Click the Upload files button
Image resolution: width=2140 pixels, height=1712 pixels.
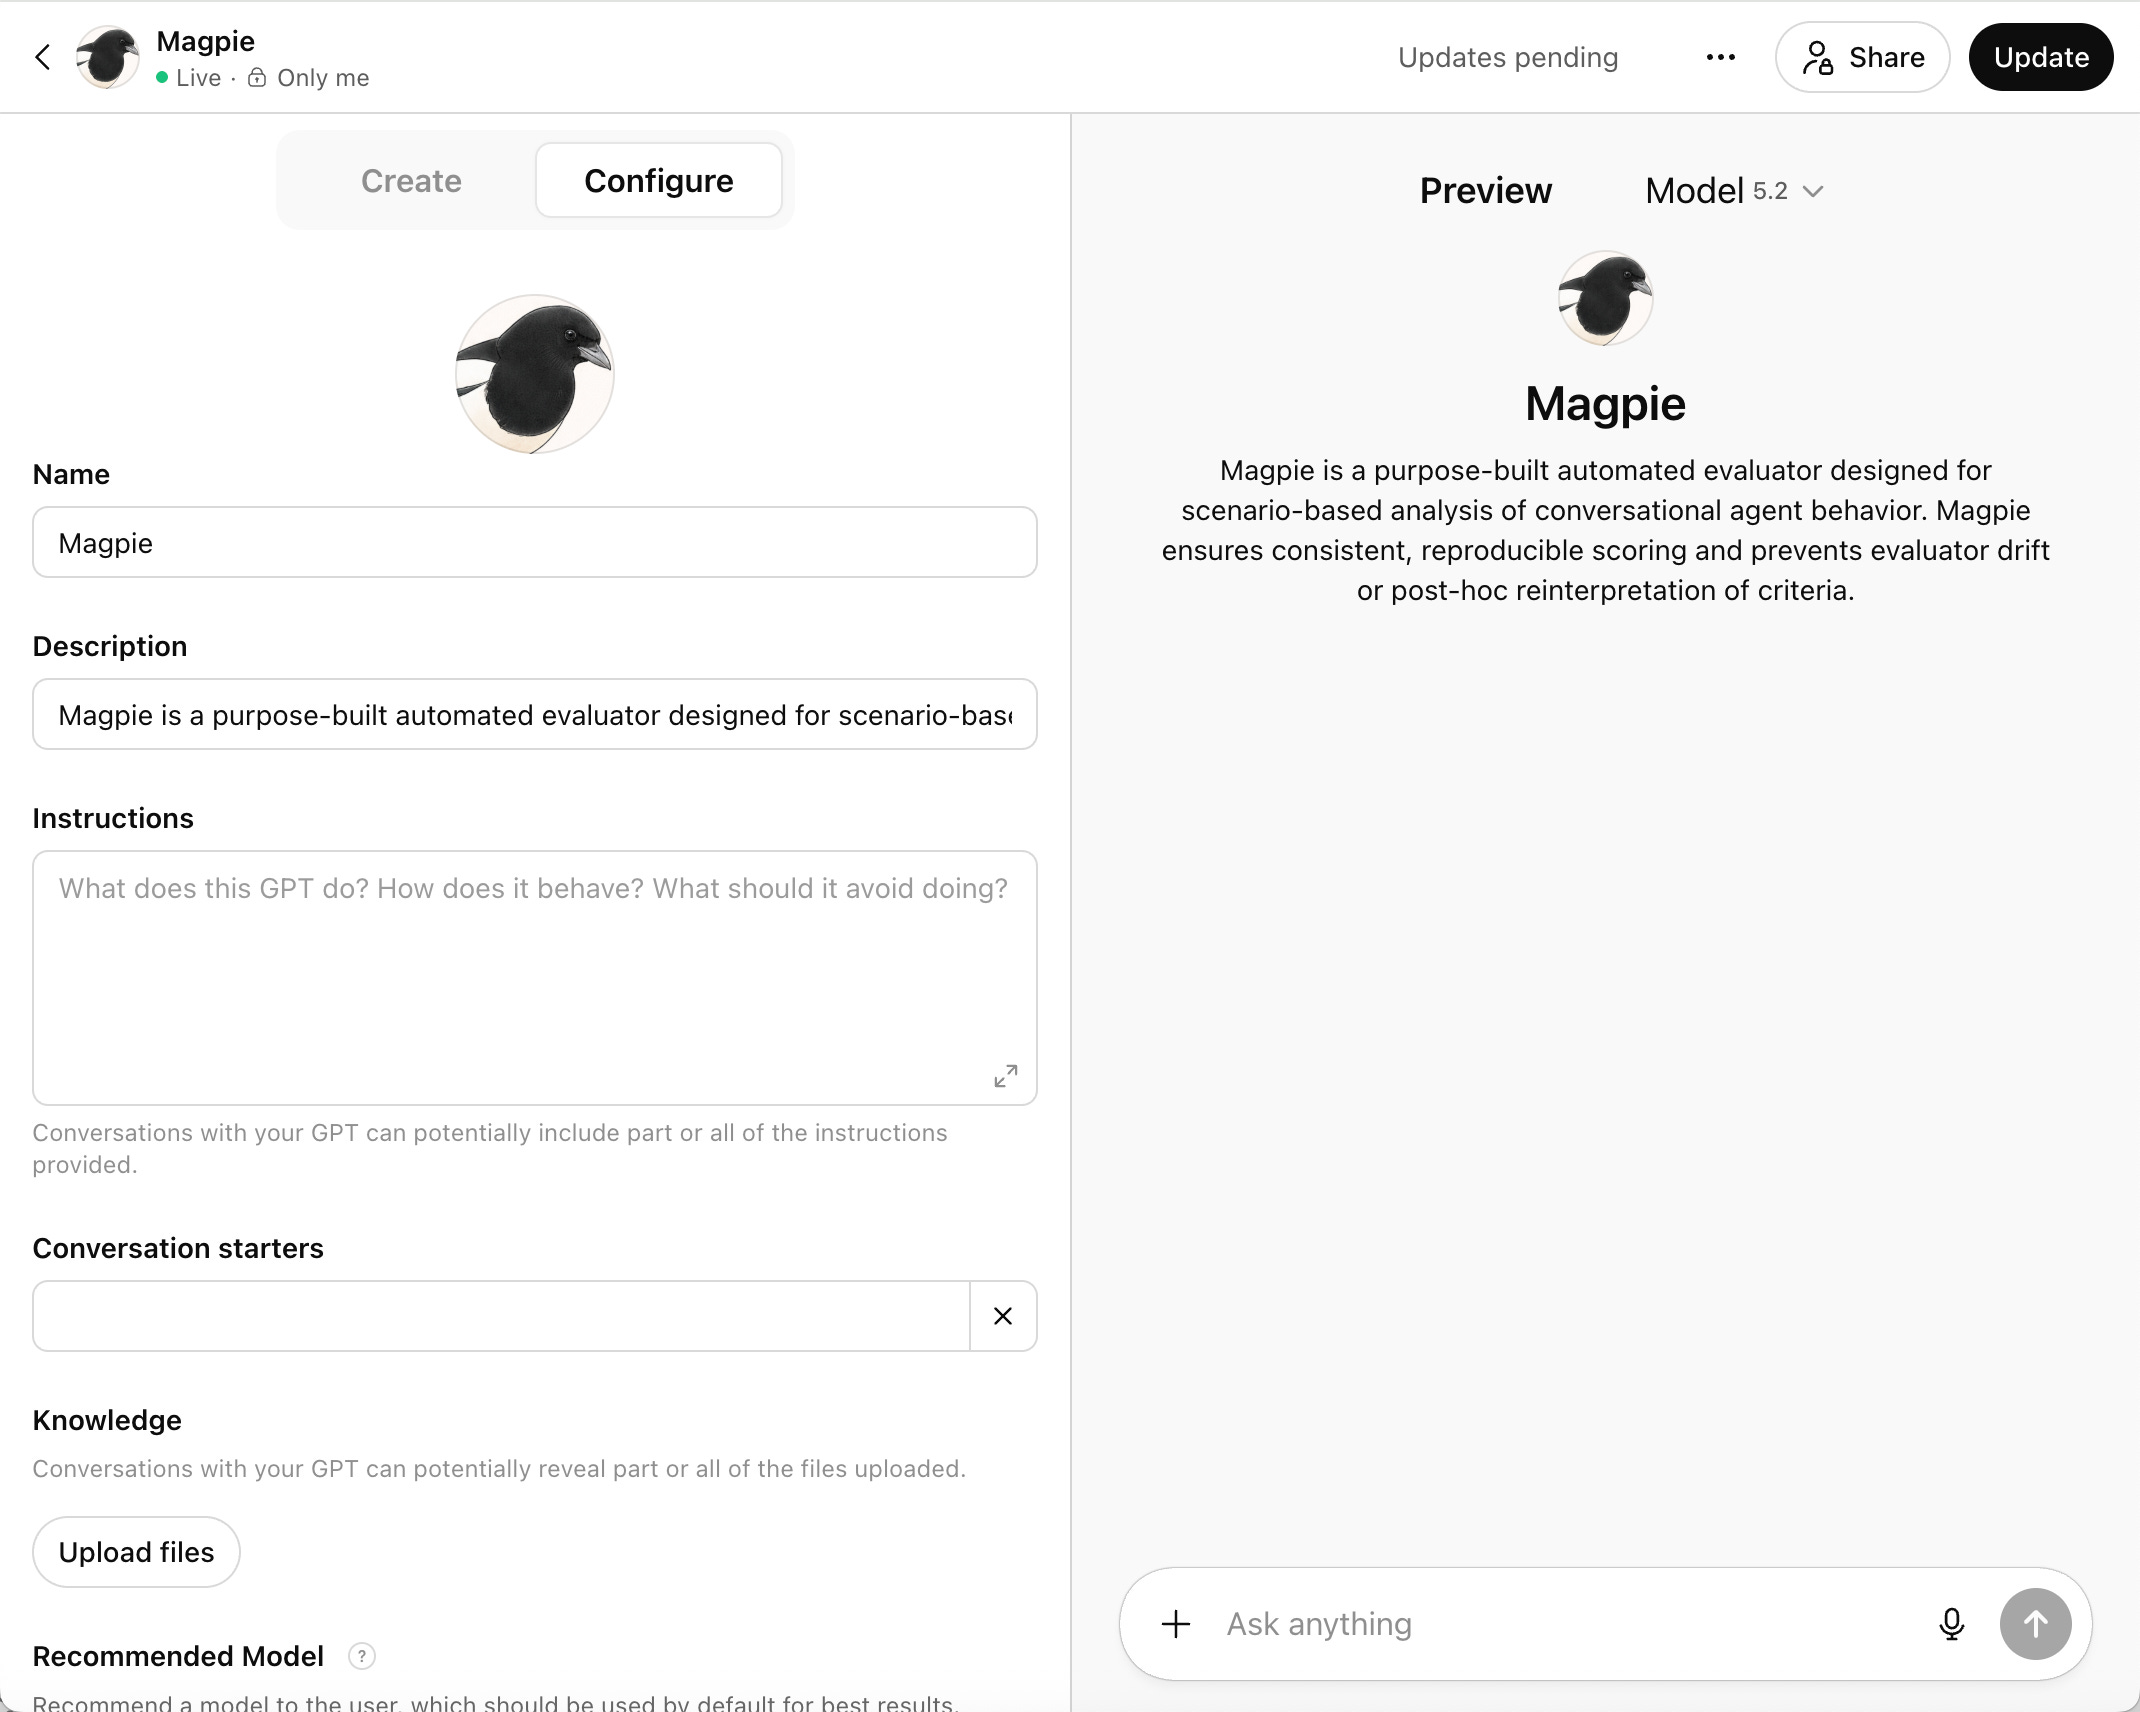136,1552
